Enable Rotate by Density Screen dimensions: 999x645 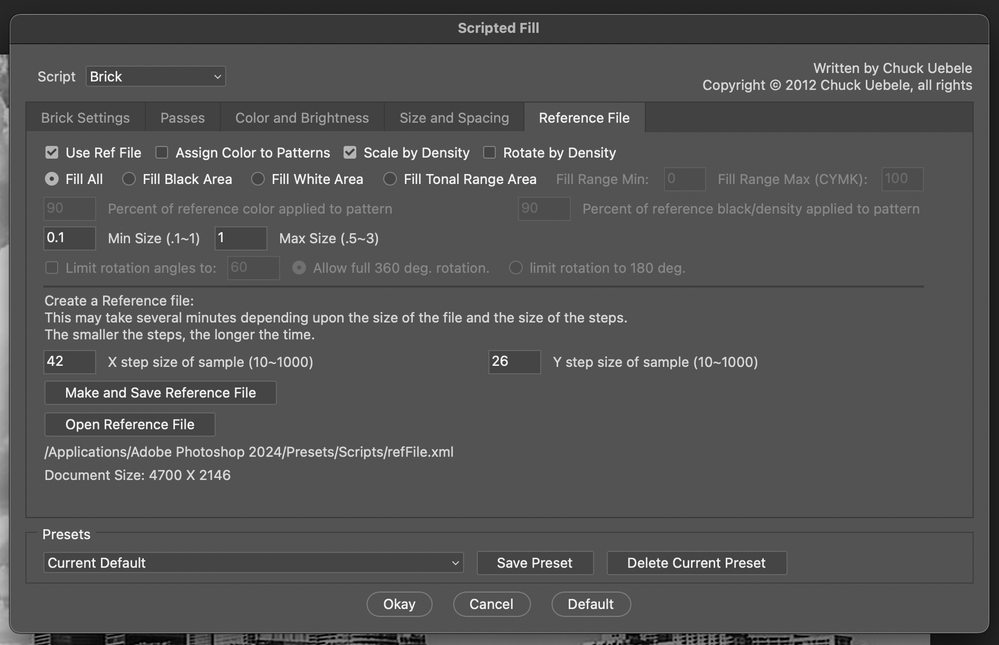pos(488,152)
